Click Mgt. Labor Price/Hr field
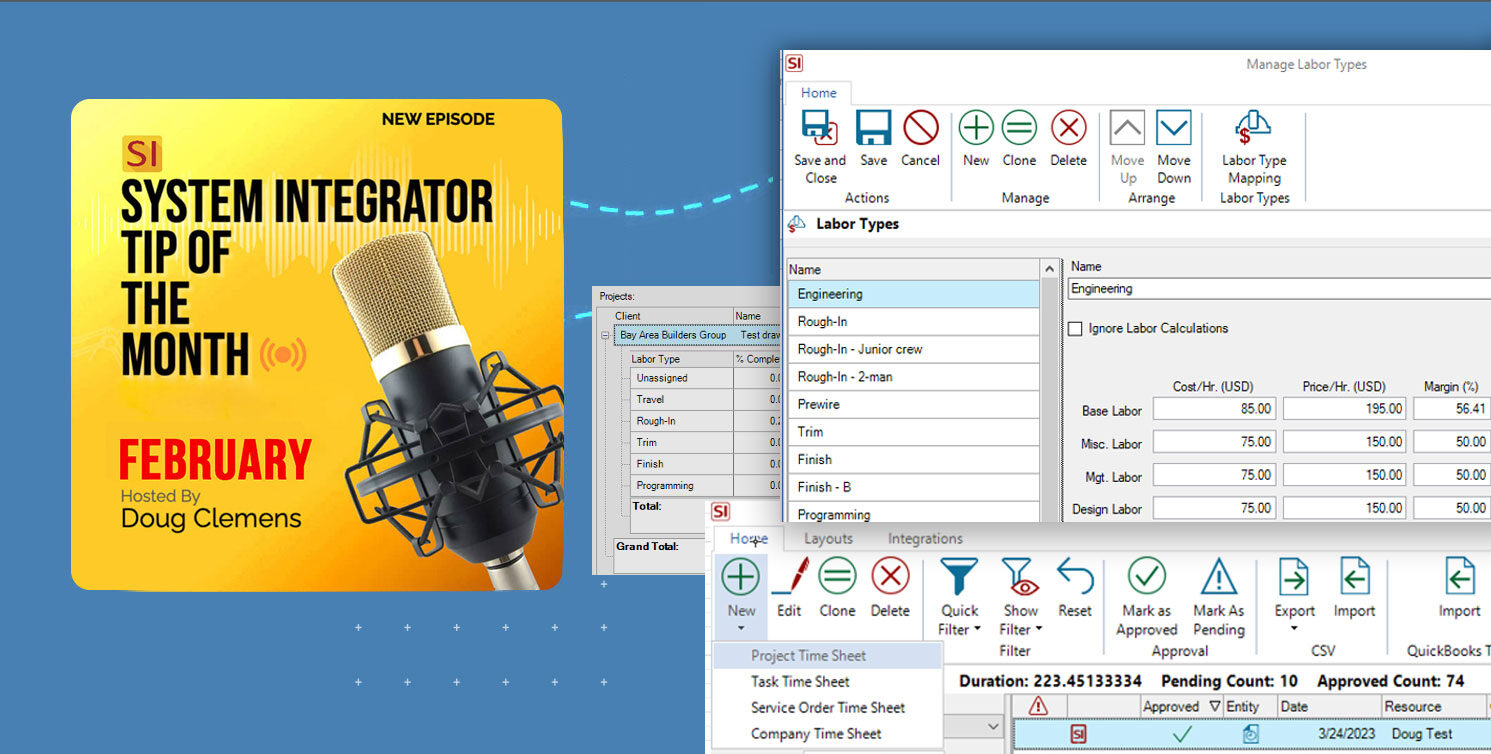The width and height of the screenshot is (1491, 754). tap(1344, 475)
